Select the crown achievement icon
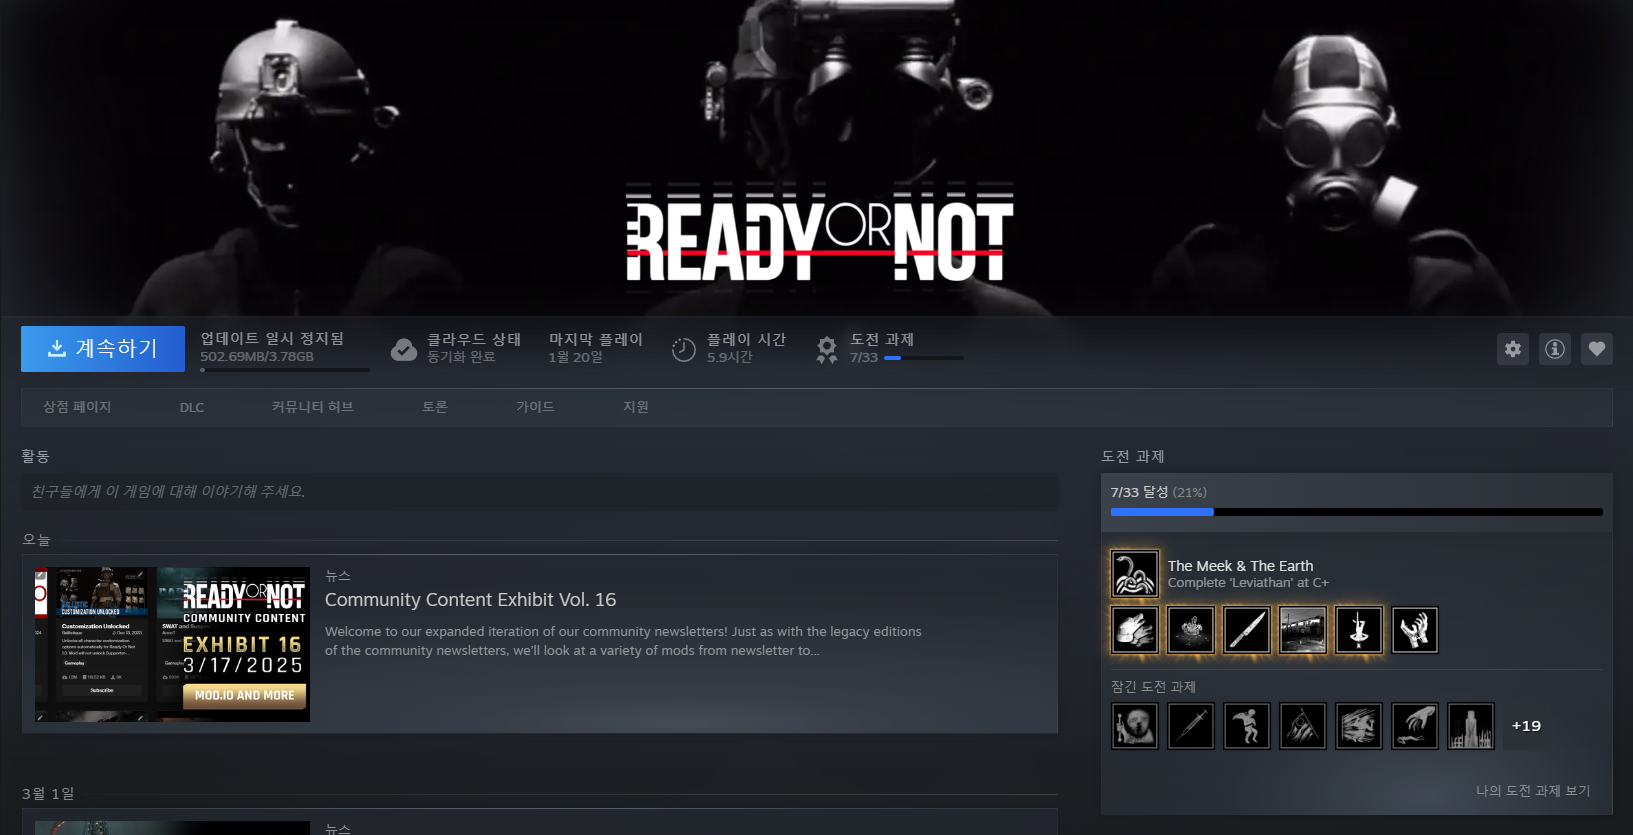The width and height of the screenshot is (1633, 835). (x=1191, y=630)
